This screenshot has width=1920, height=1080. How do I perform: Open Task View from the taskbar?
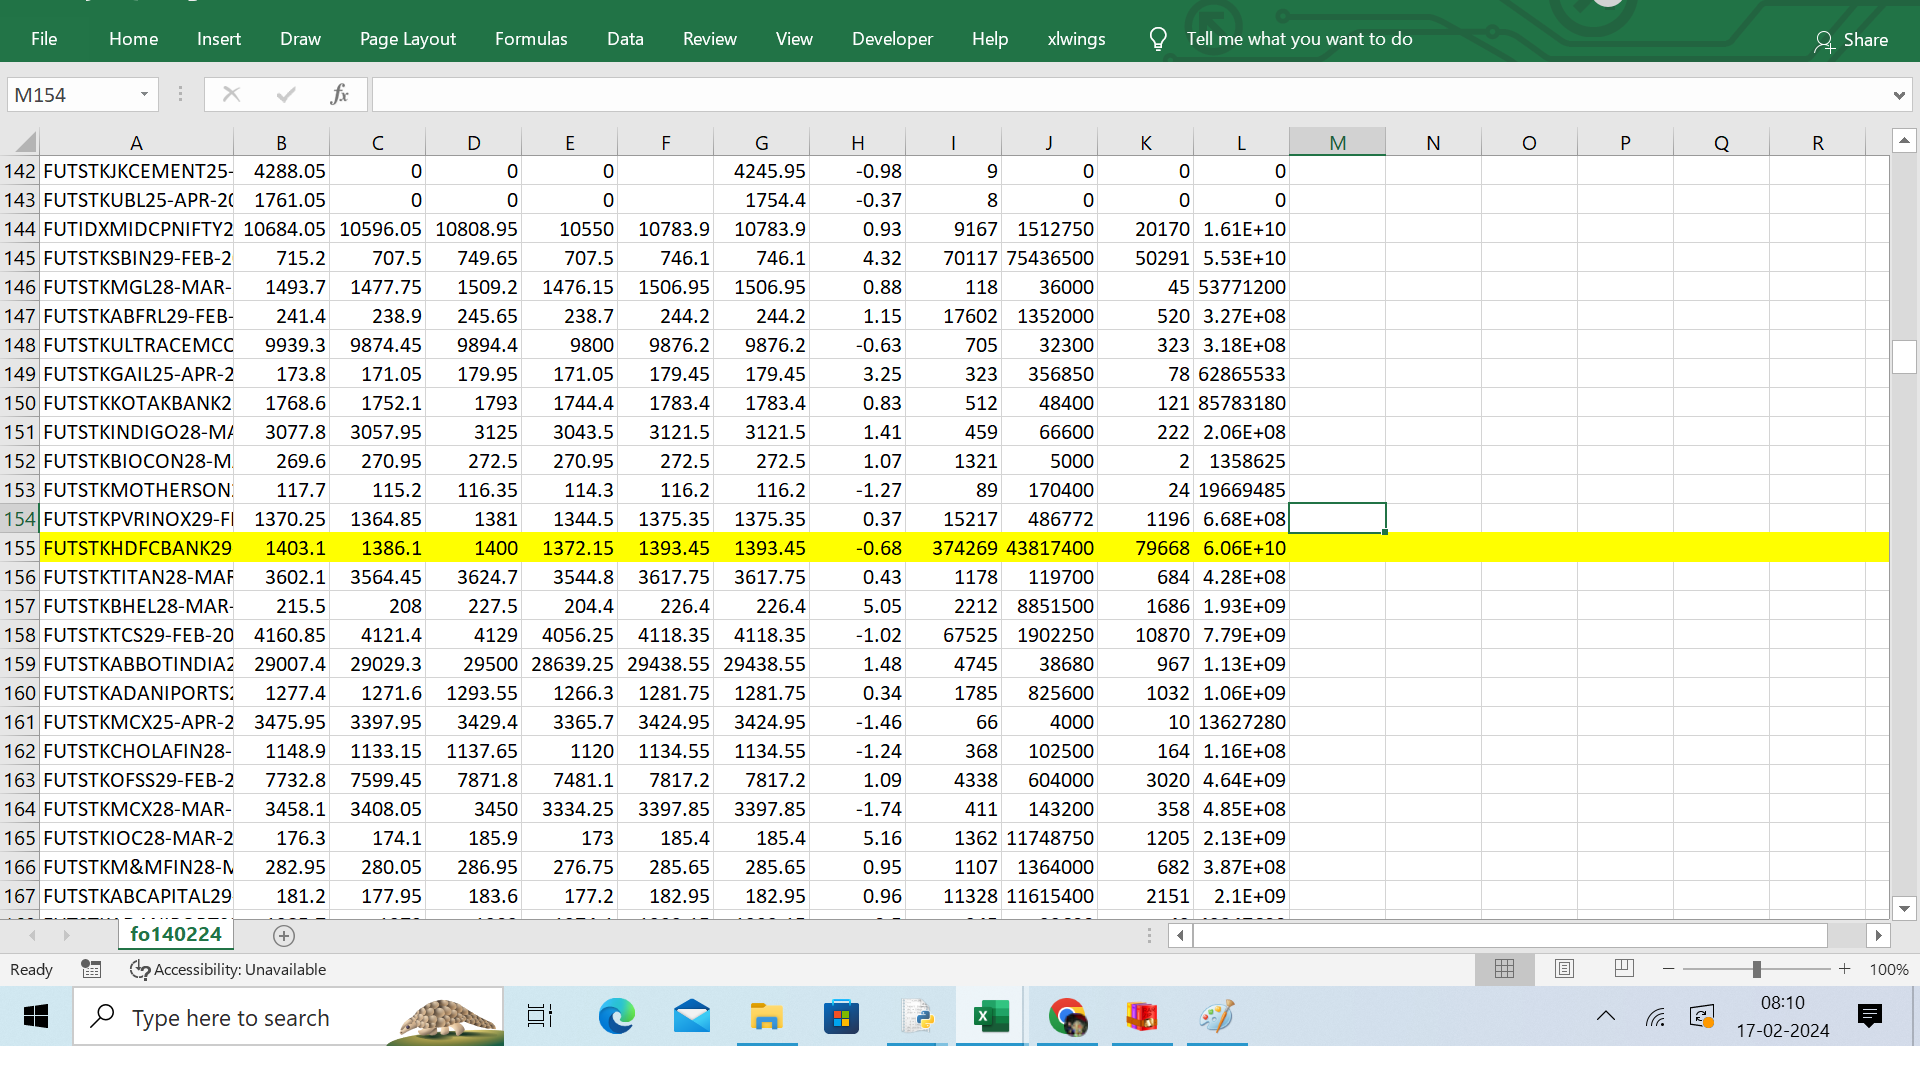(540, 1017)
